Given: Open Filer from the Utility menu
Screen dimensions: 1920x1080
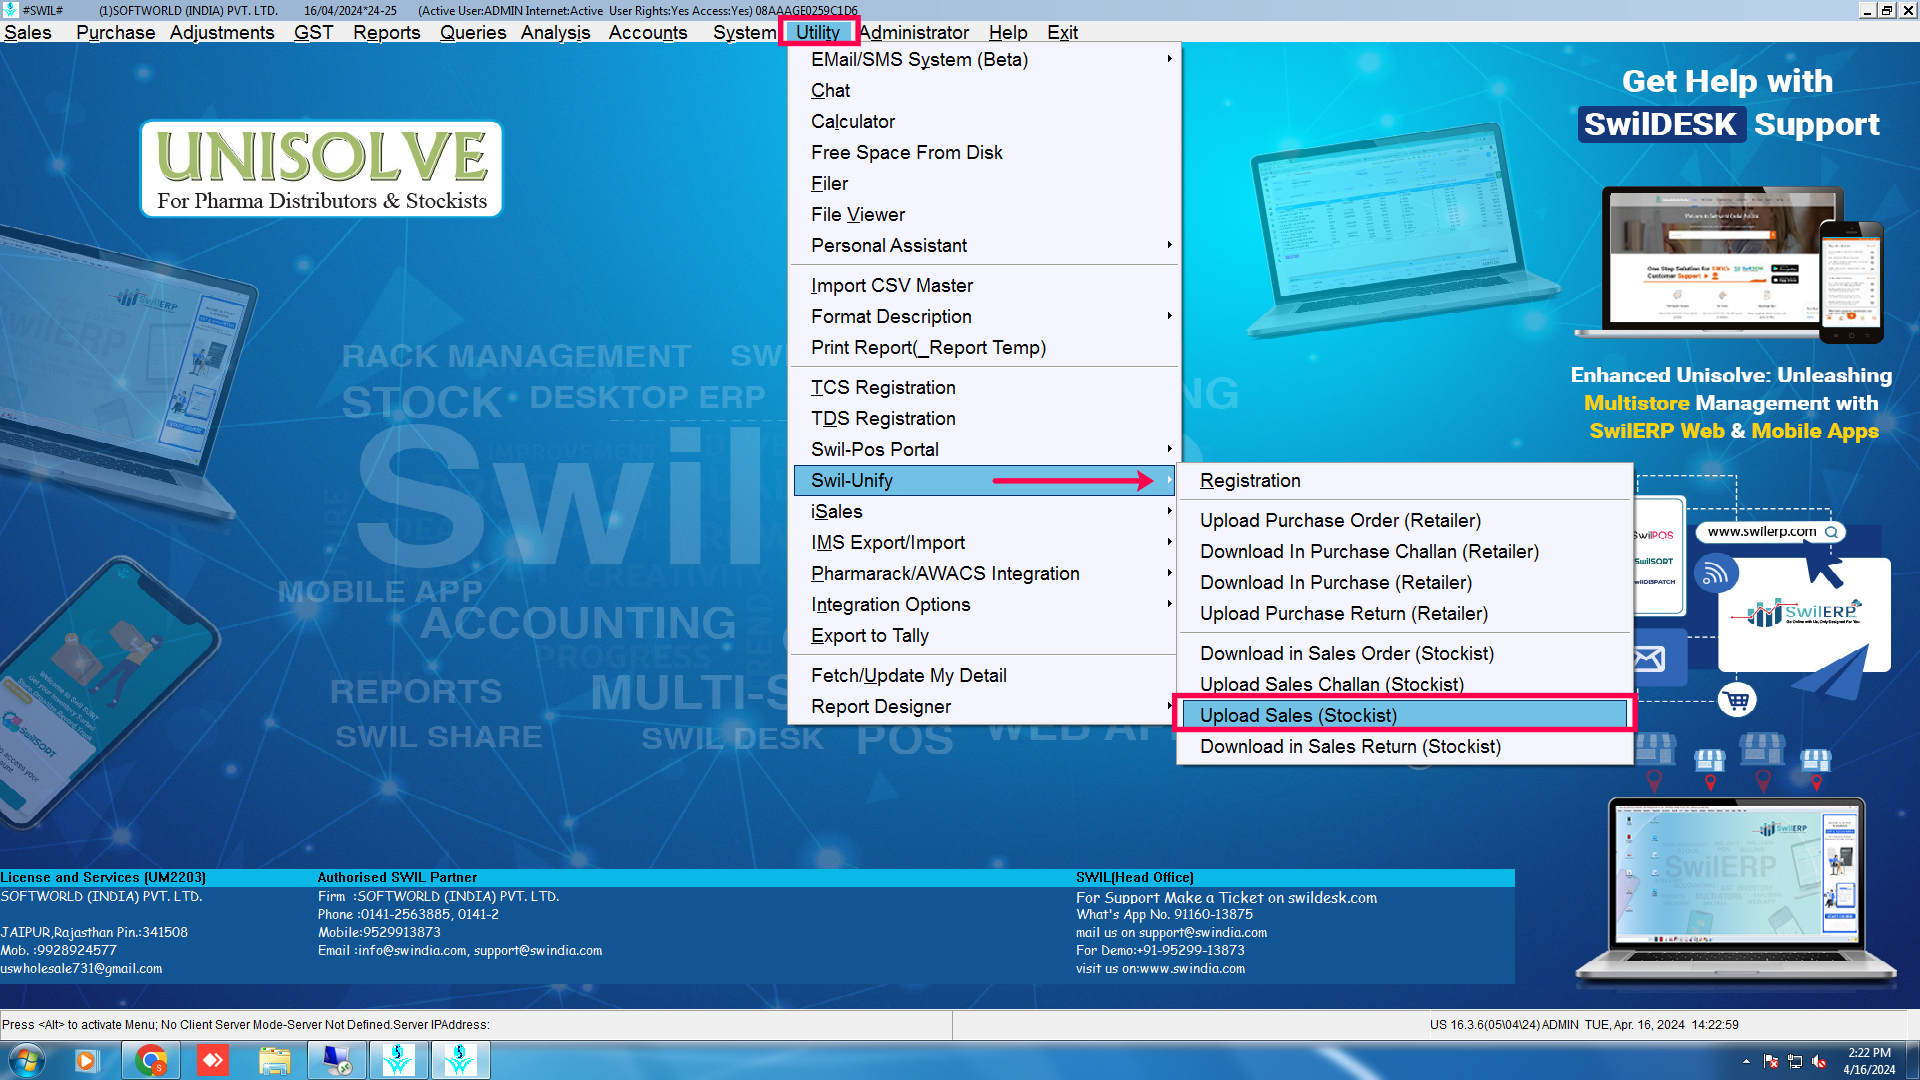Looking at the screenshot, I should (983, 183).
